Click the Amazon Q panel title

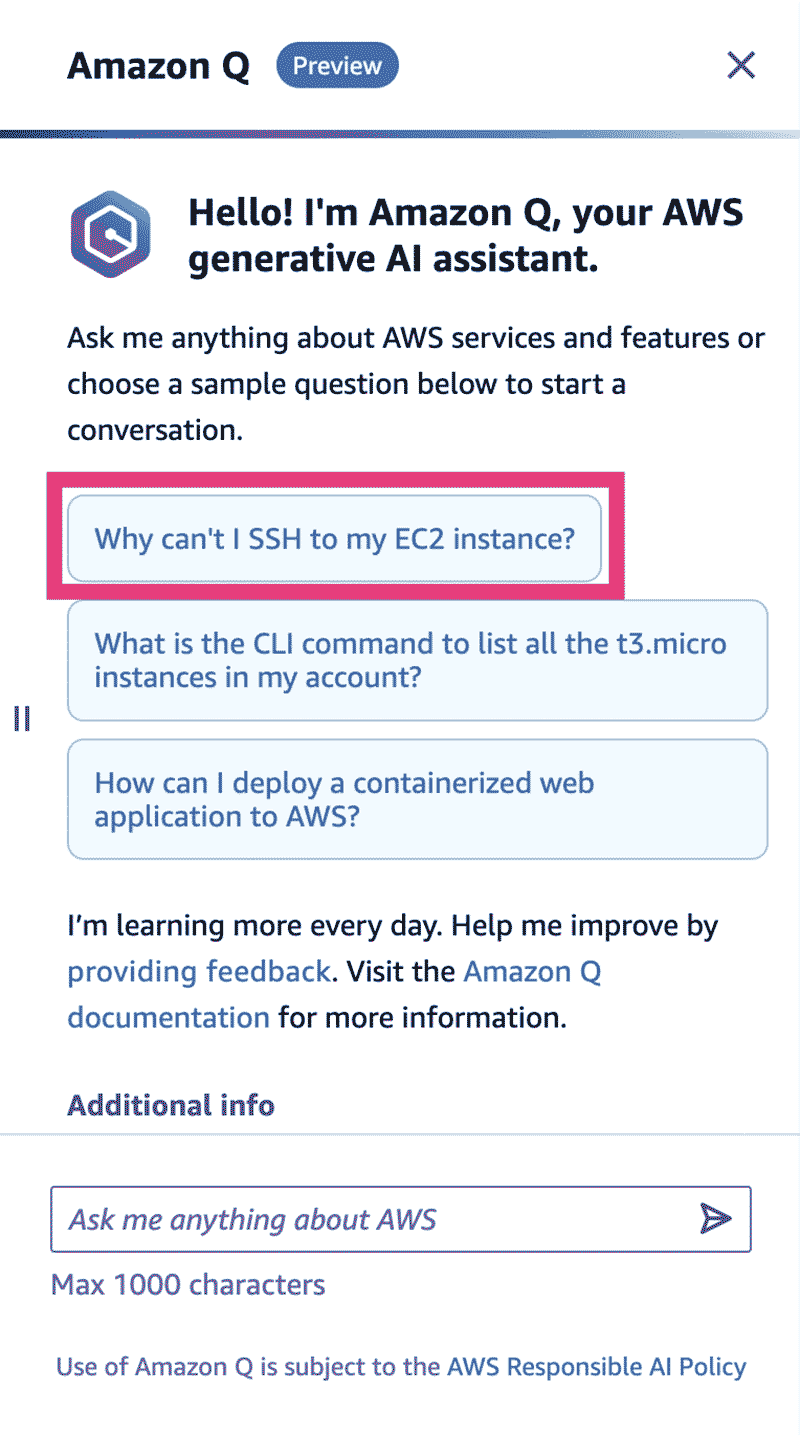point(158,67)
